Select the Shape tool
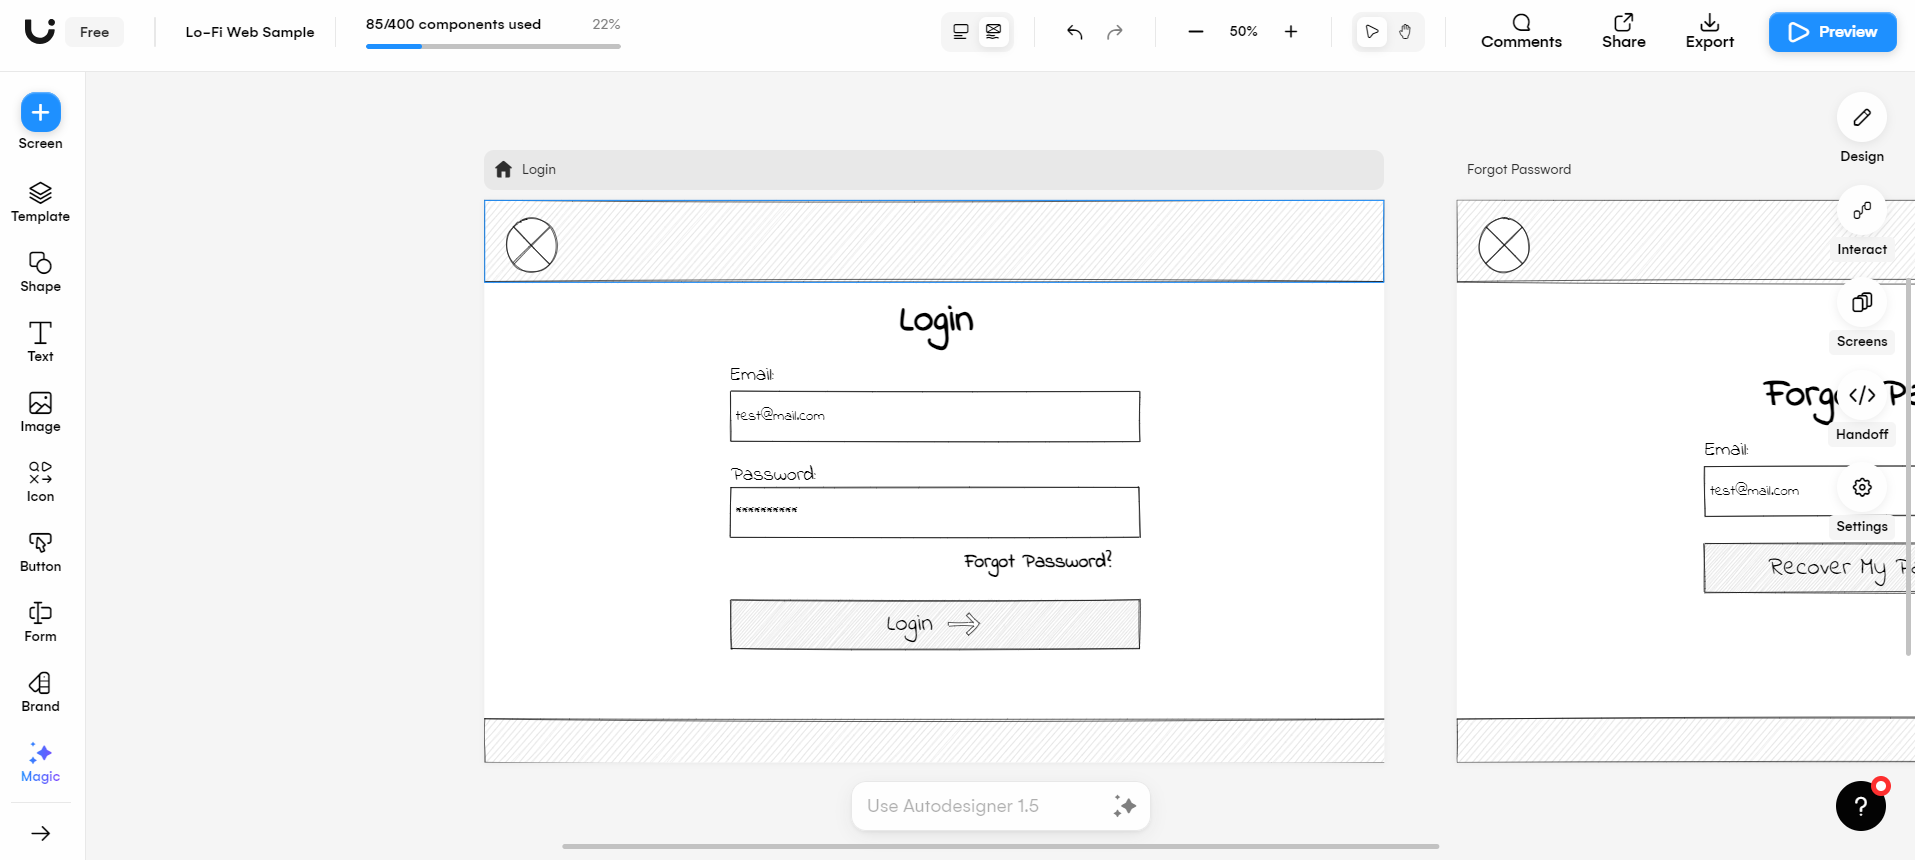The image size is (1915, 860). (40, 271)
